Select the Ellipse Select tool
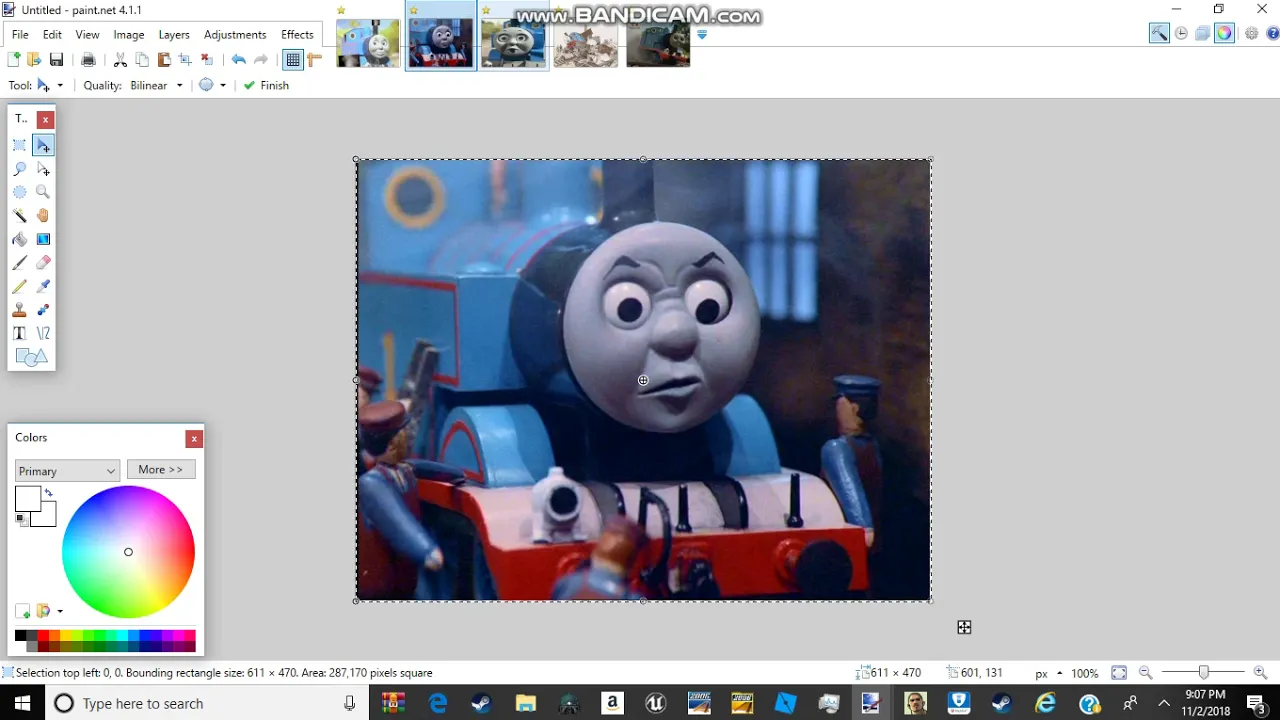1280x720 pixels. coord(19,192)
